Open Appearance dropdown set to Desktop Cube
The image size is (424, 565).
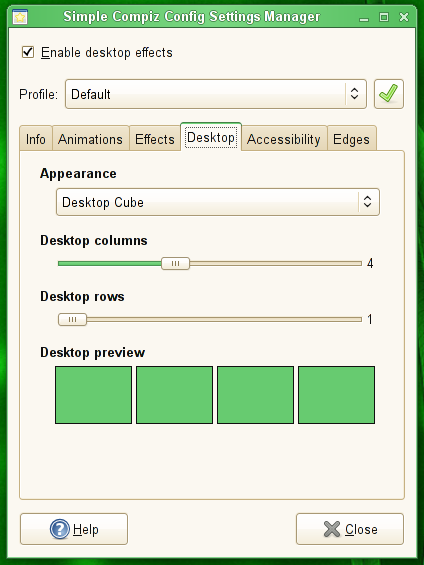[x=218, y=202]
